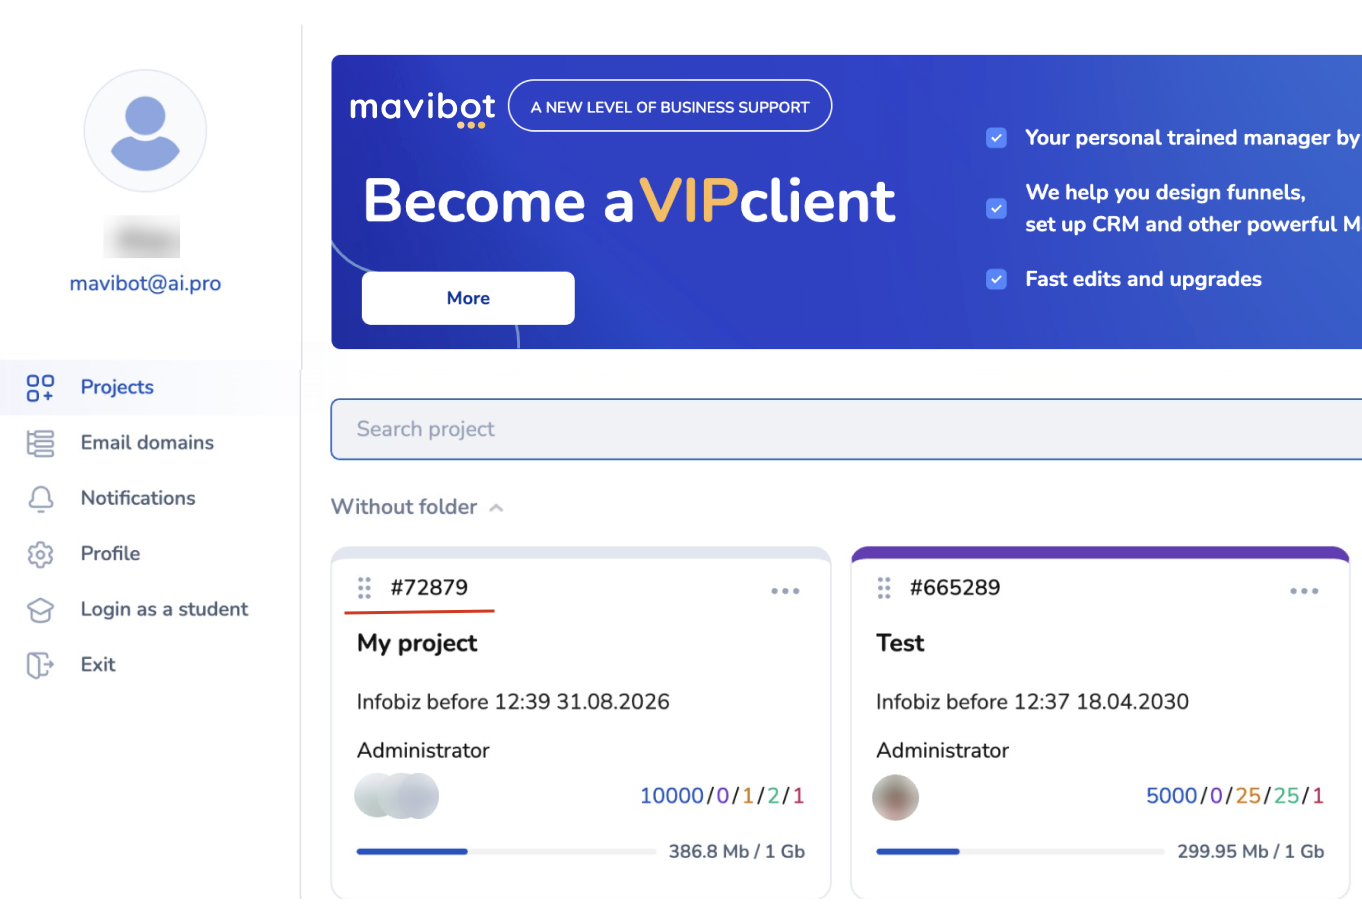Toggle the Fast edits and upgrades checkbox
The height and width of the screenshot is (914, 1362).
tap(996, 279)
